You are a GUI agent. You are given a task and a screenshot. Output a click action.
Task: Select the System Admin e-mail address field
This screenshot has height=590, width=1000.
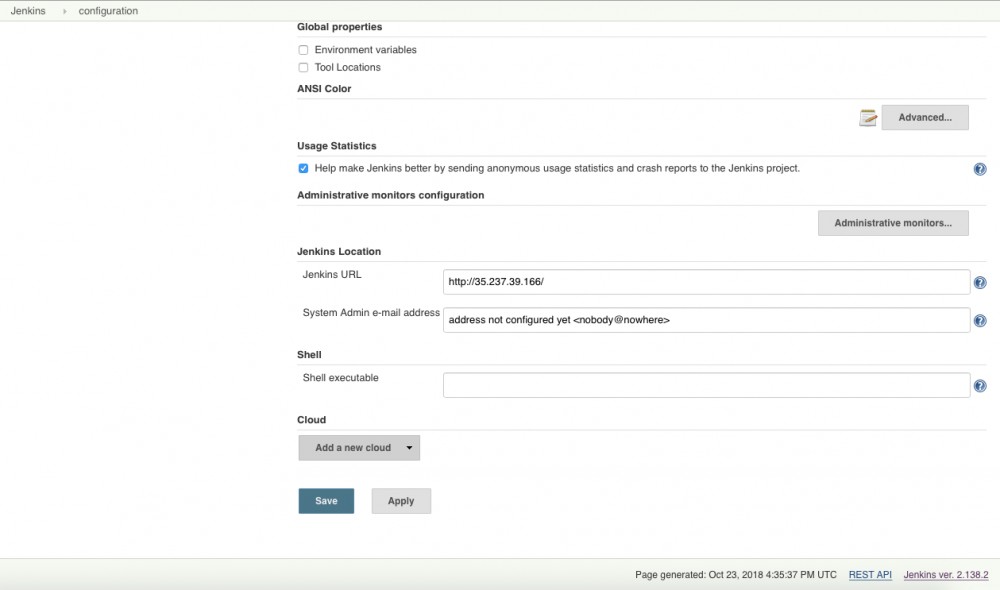tap(707, 320)
